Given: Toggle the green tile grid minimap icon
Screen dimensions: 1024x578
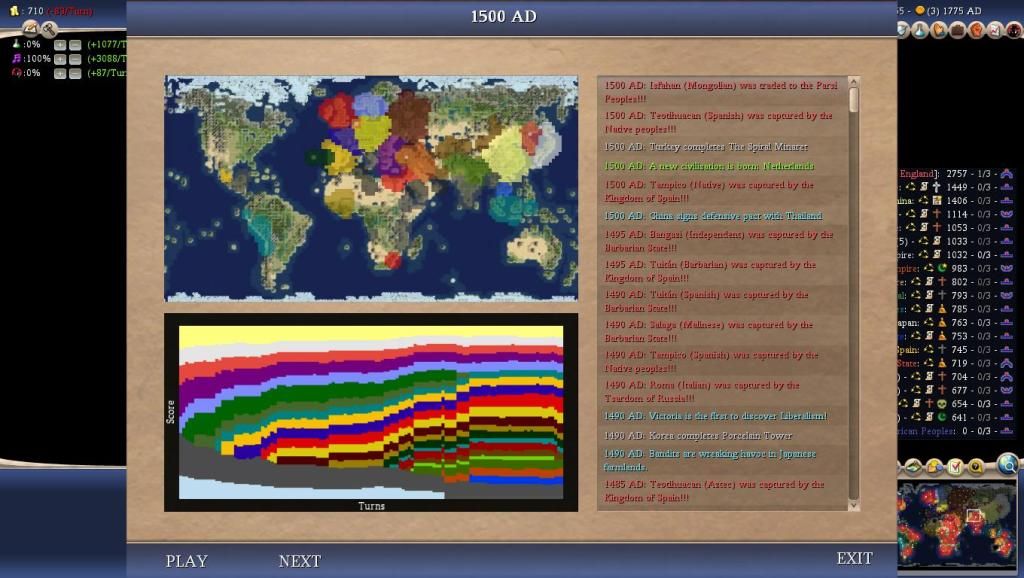Looking at the screenshot, I should point(913,466).
